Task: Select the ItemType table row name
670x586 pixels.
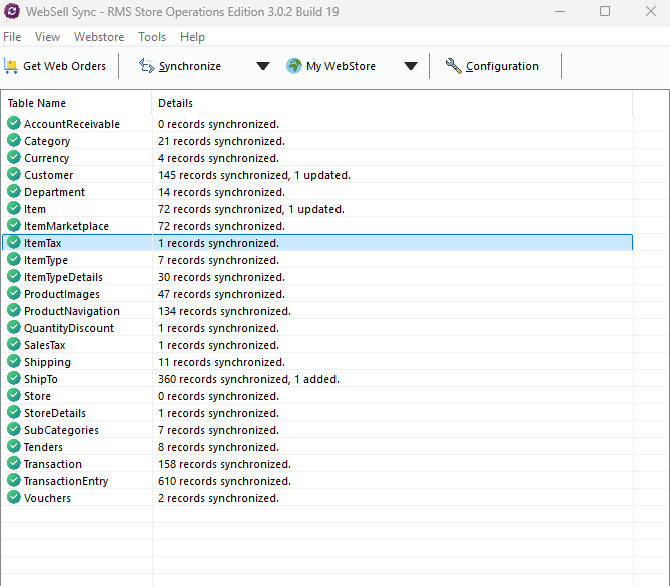Action: pyautogui.click(x=46, y=260)
